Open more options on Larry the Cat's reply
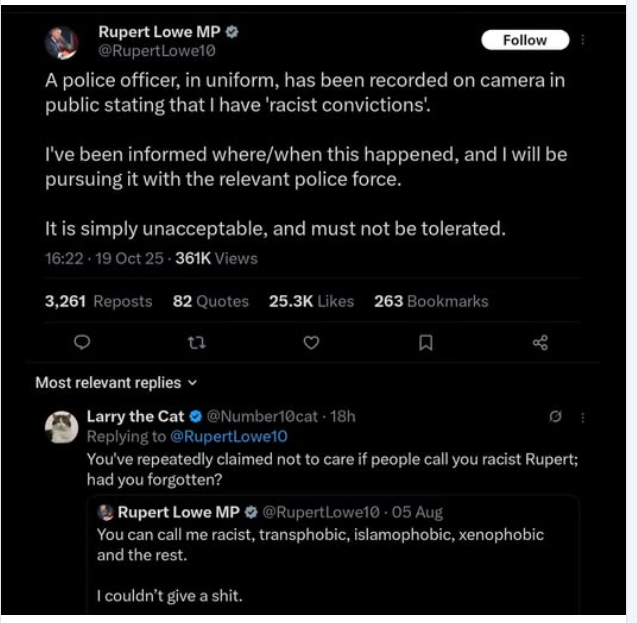Viewport: 637px width, 623px height. point(583,417)
